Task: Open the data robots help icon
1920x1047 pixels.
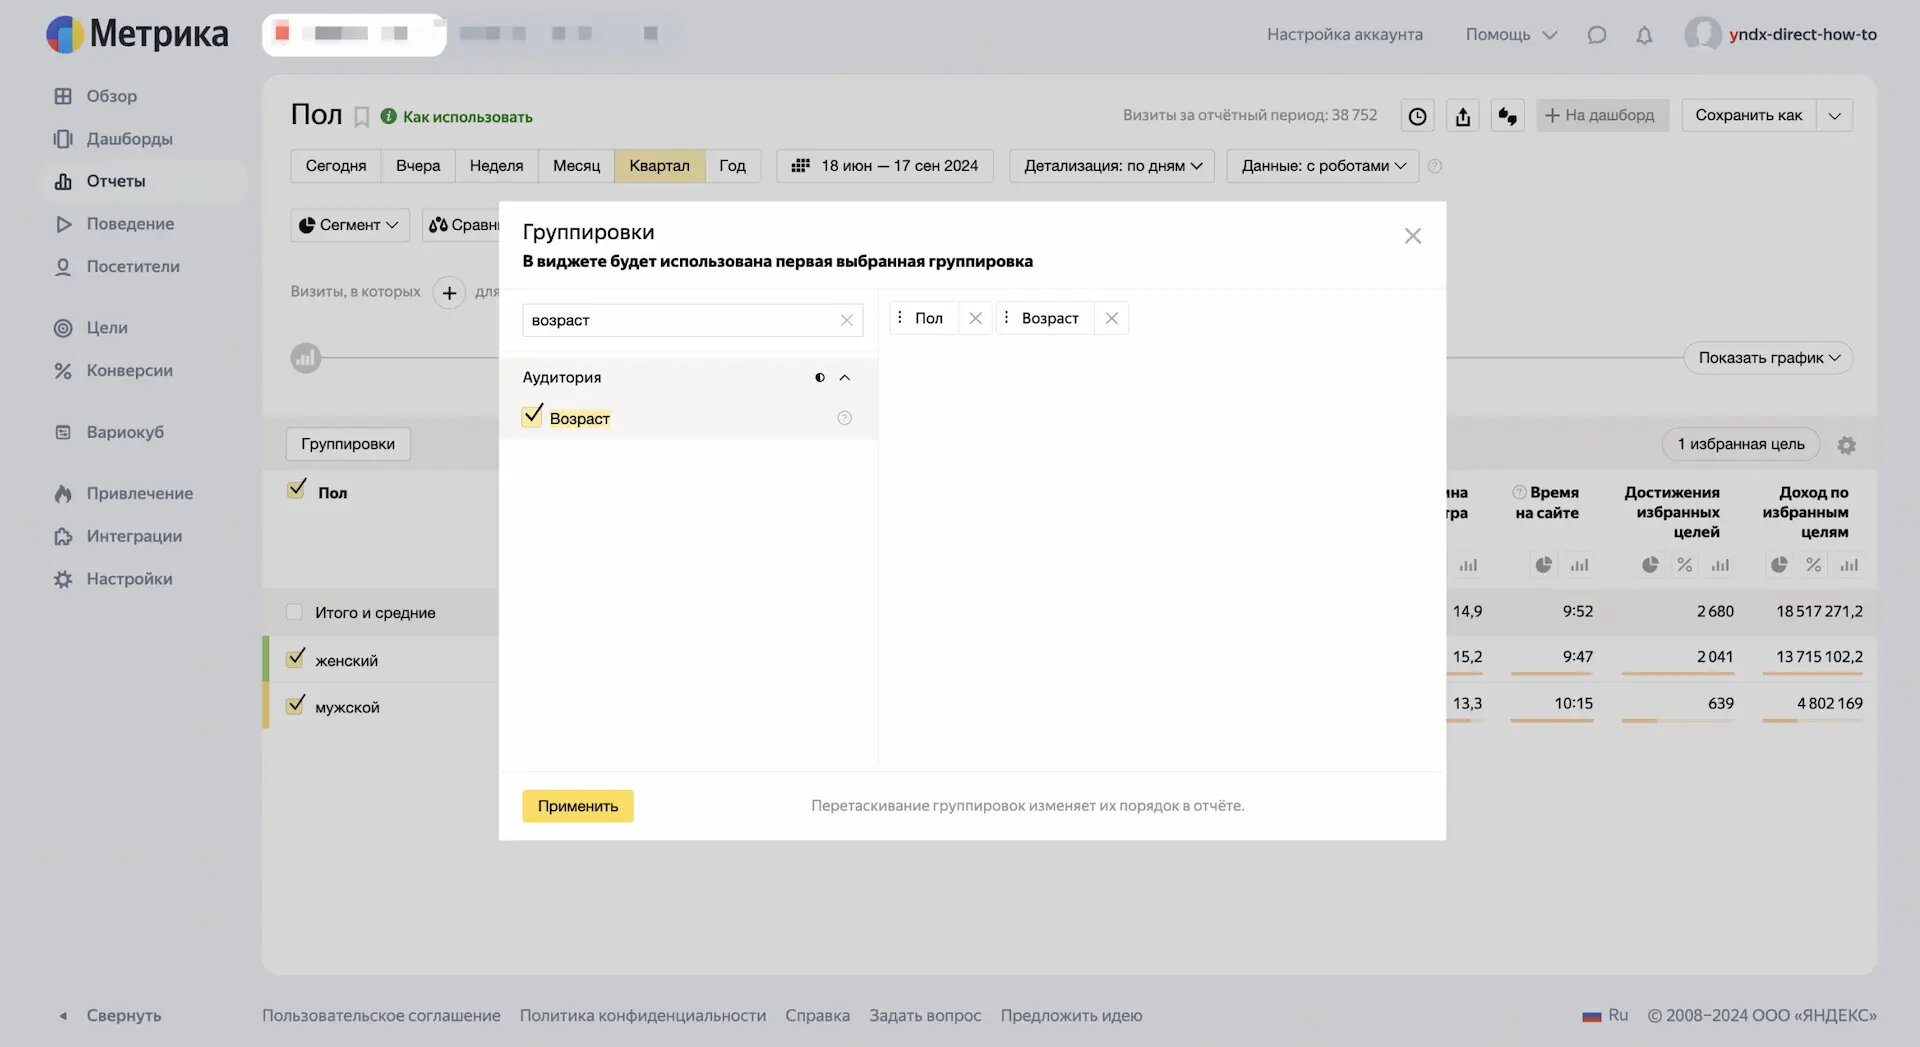Action: pyautogui.click(x=1435, y=166)
